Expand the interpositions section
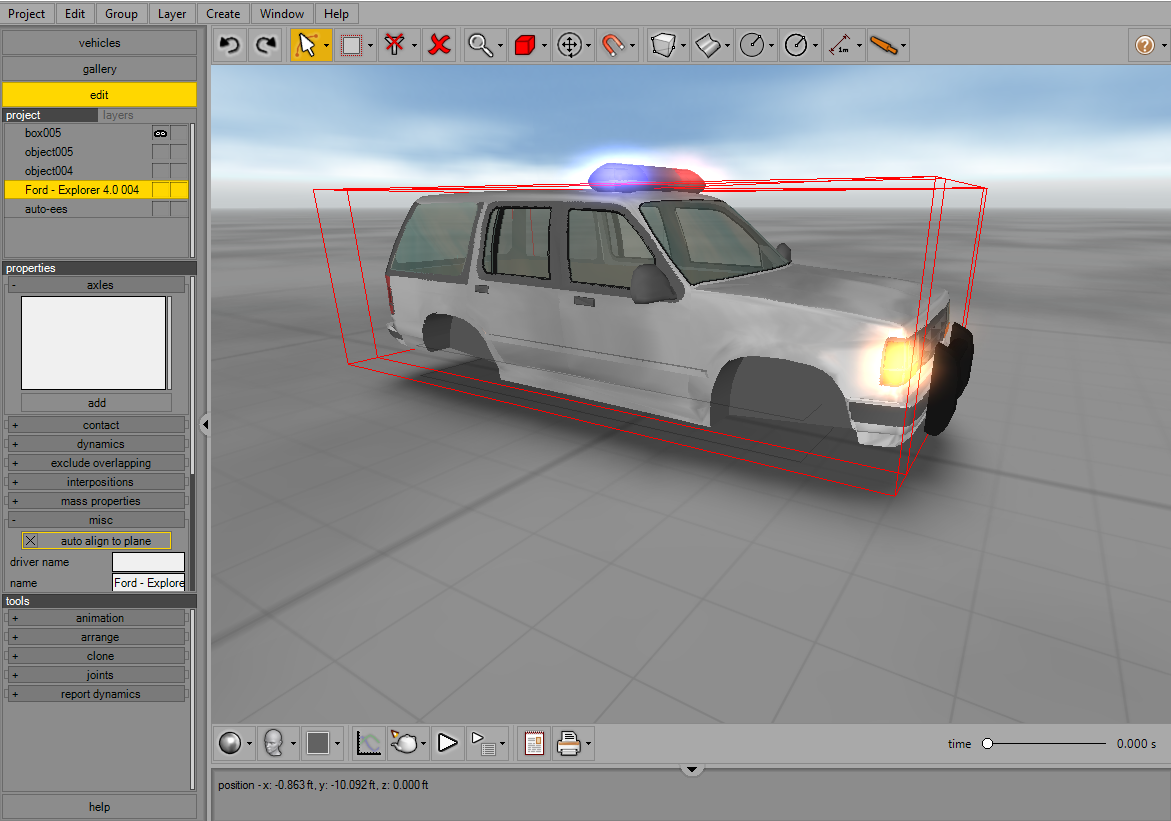The image size is (1171, 821). 96,483
